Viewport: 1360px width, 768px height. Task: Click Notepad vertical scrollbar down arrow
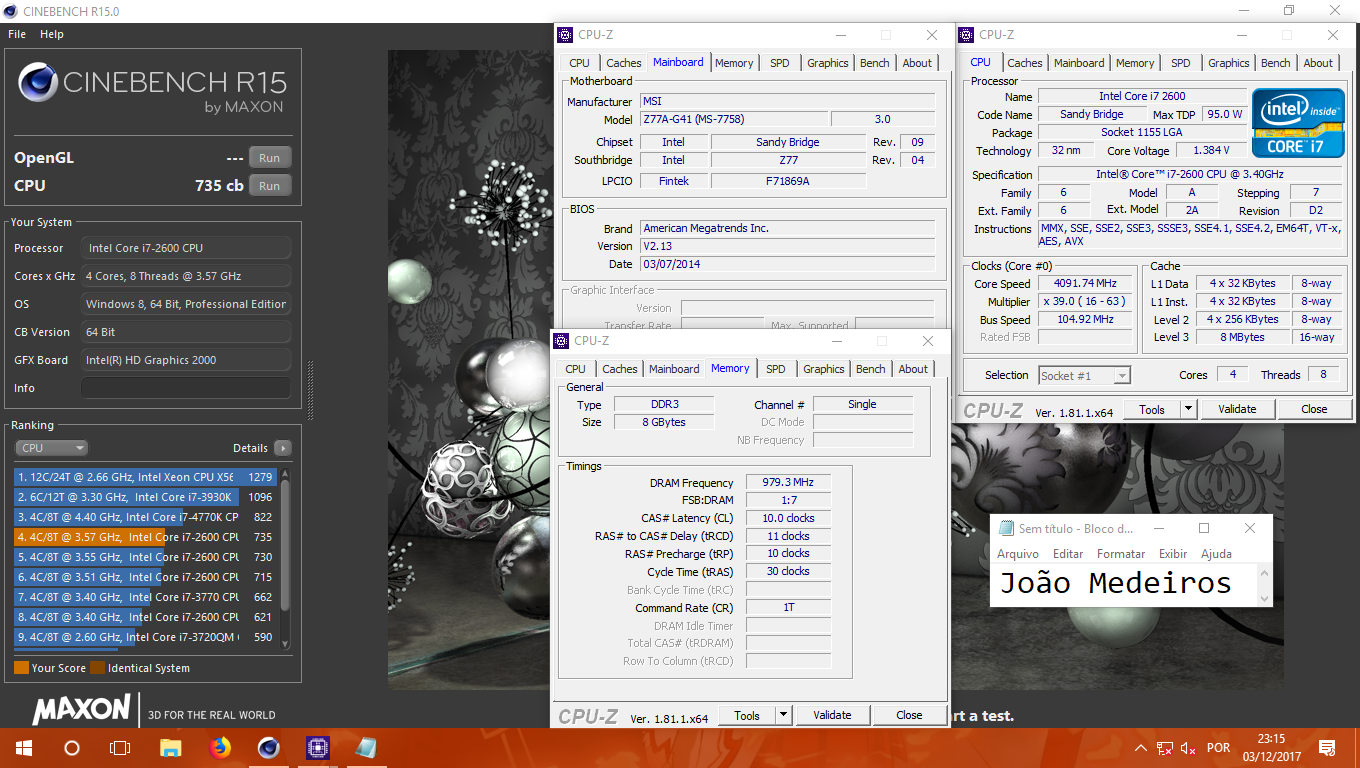(x=1265, y=598)
